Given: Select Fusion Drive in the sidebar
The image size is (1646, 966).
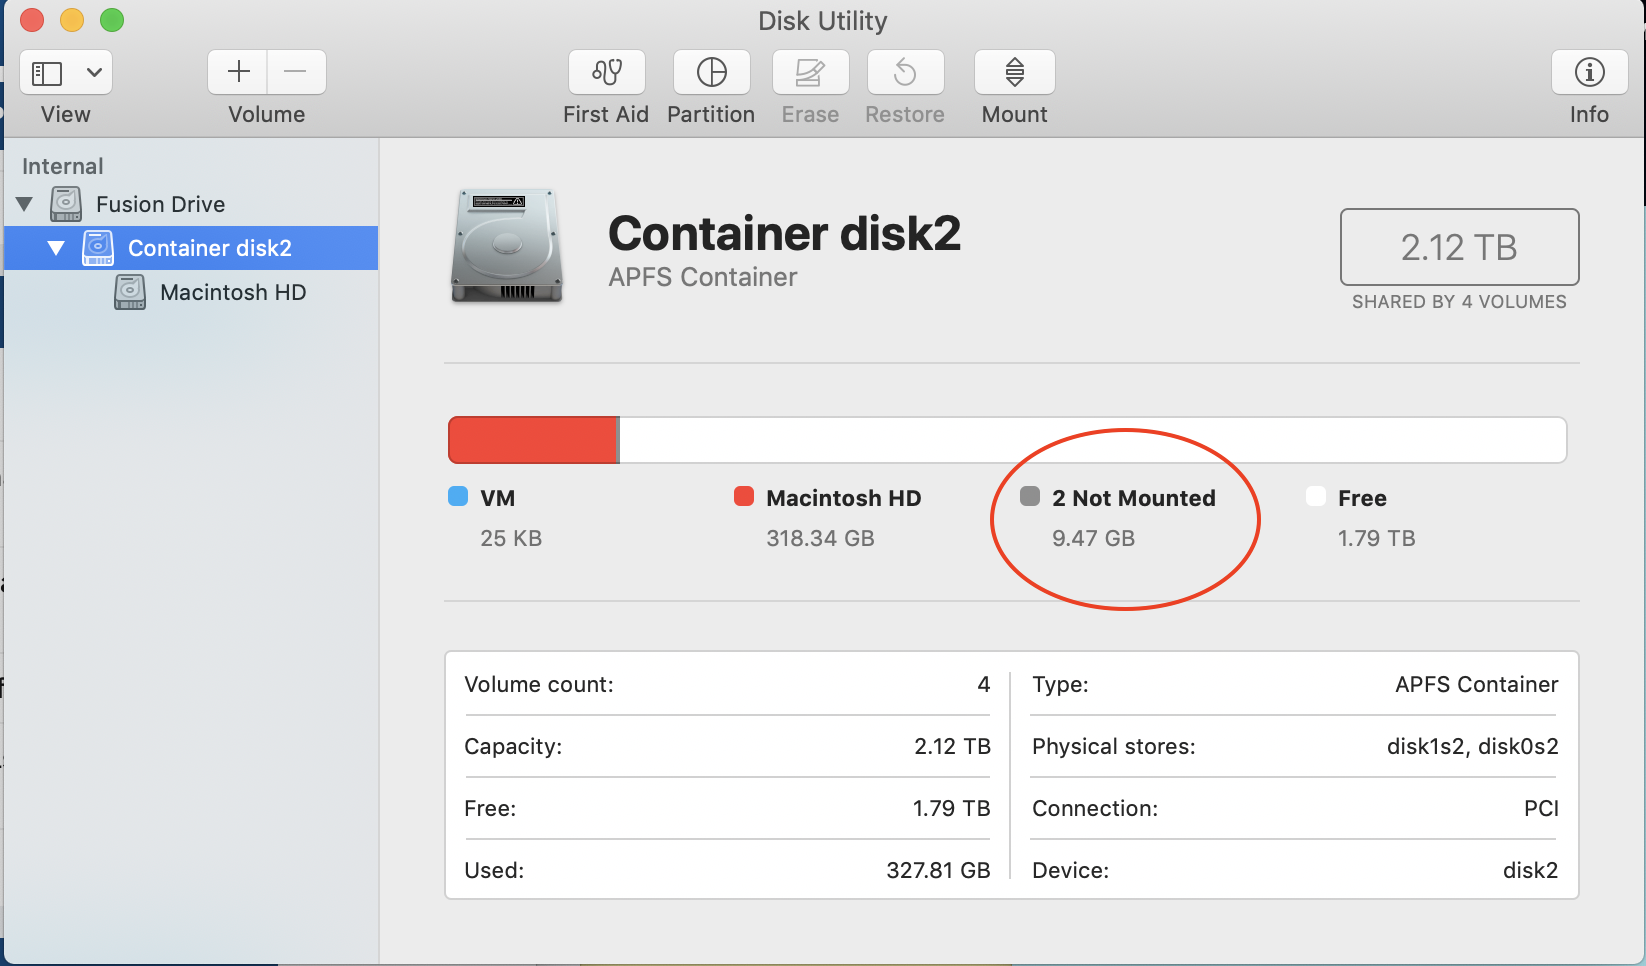Looking at the screenshot, I should click(x=191, y=204).
